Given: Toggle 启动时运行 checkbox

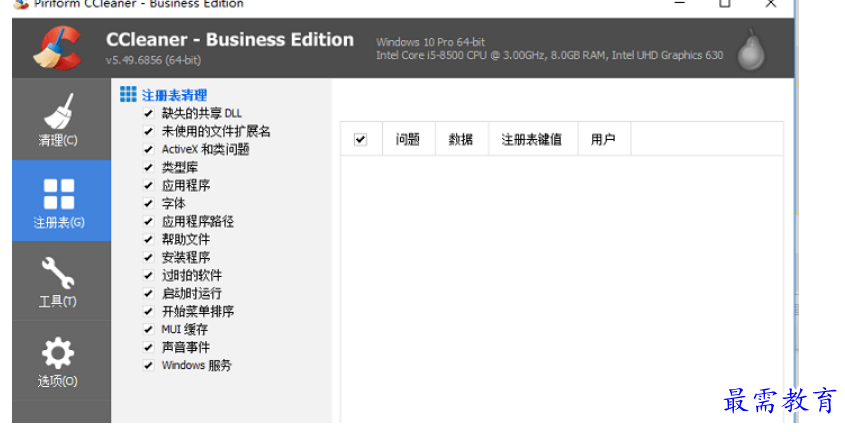Looking at the screenshot, I should pos(148,293).
